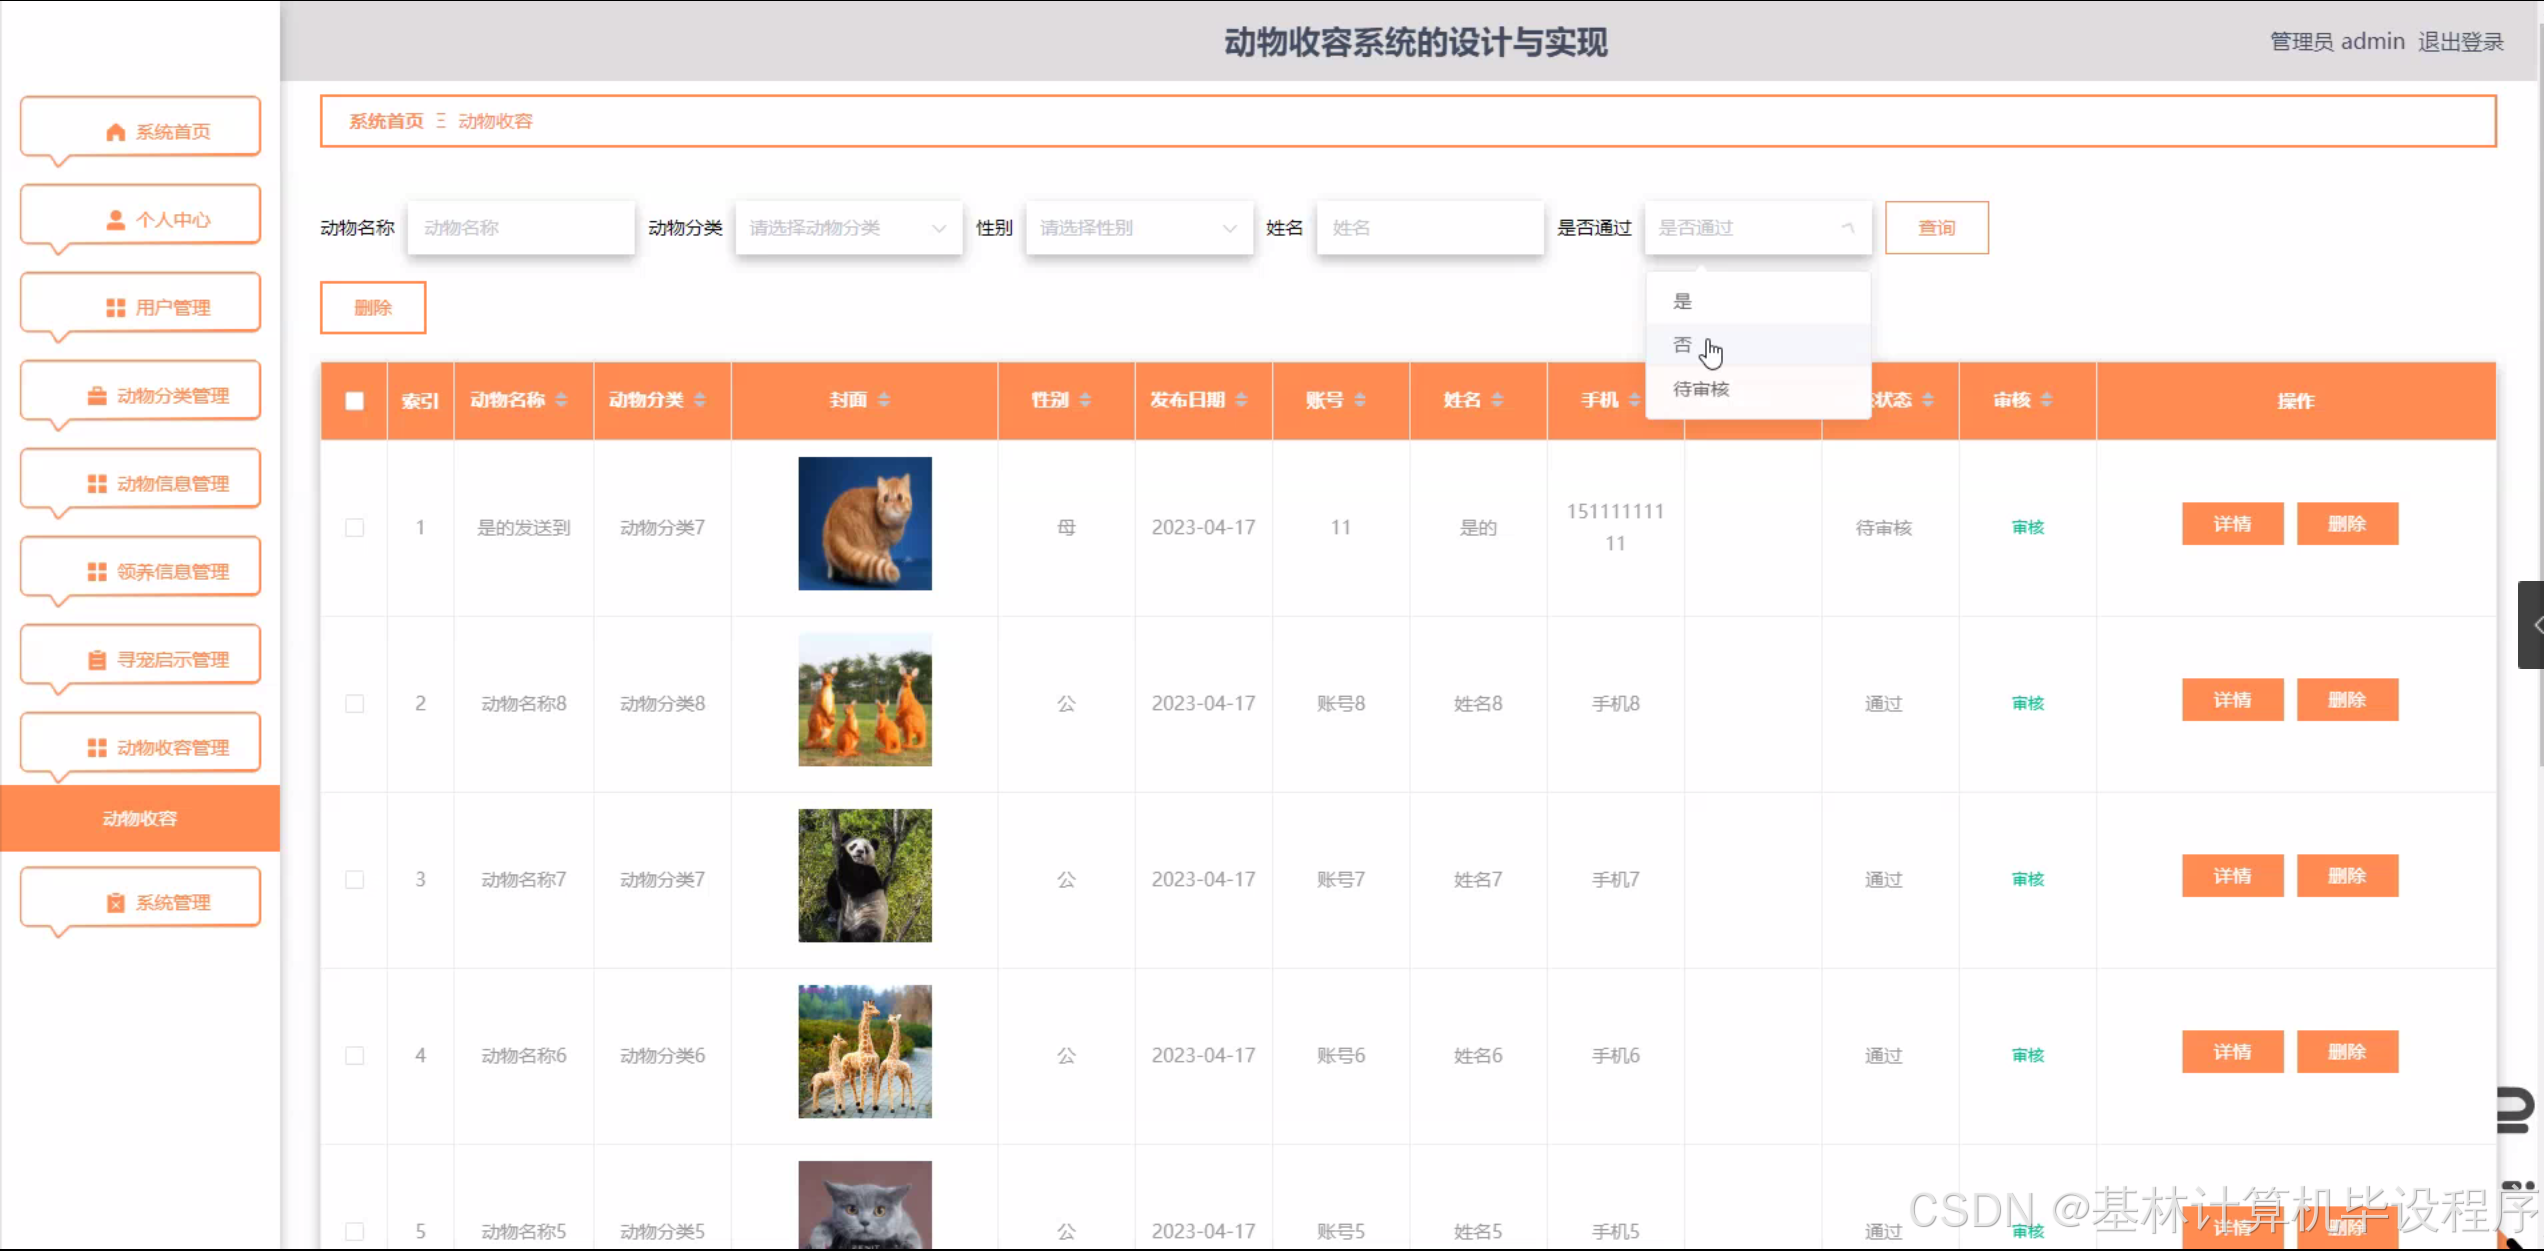Select 是 option in dropdown list

[1683, 301]
